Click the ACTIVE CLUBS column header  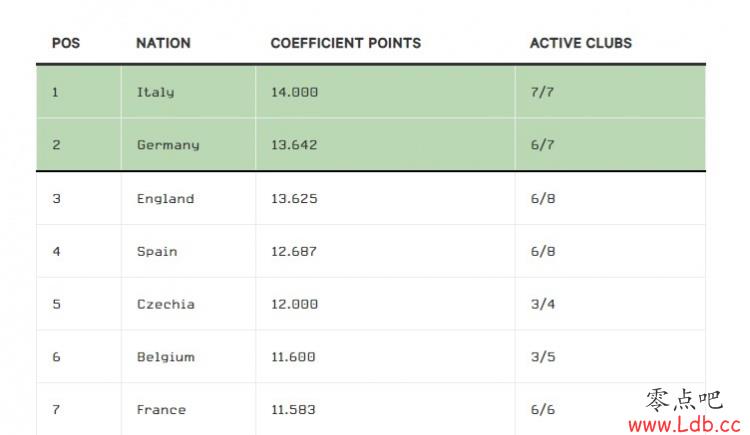point(581,43)
